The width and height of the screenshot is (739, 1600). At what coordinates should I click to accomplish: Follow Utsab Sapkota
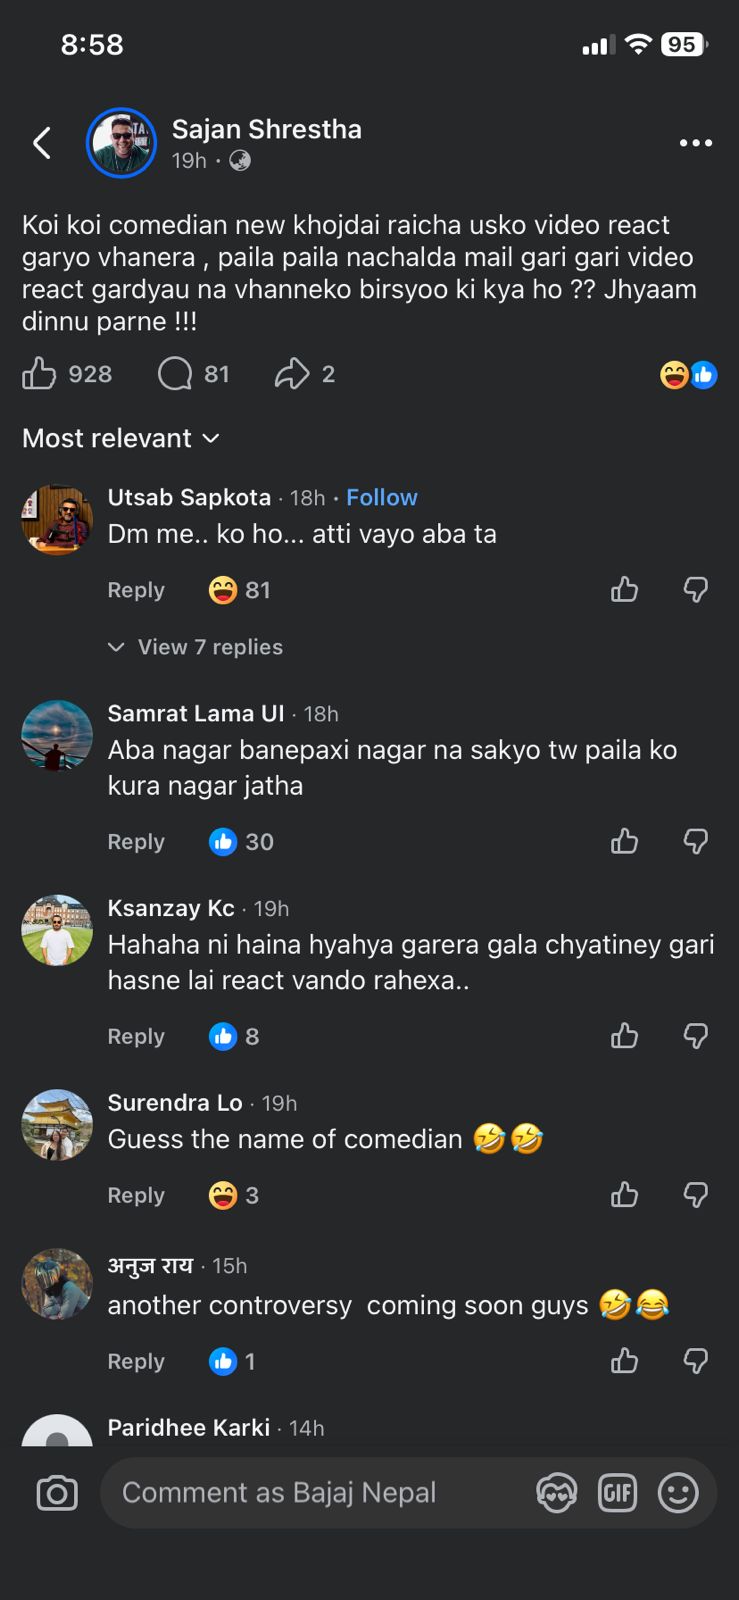[382, 497]
